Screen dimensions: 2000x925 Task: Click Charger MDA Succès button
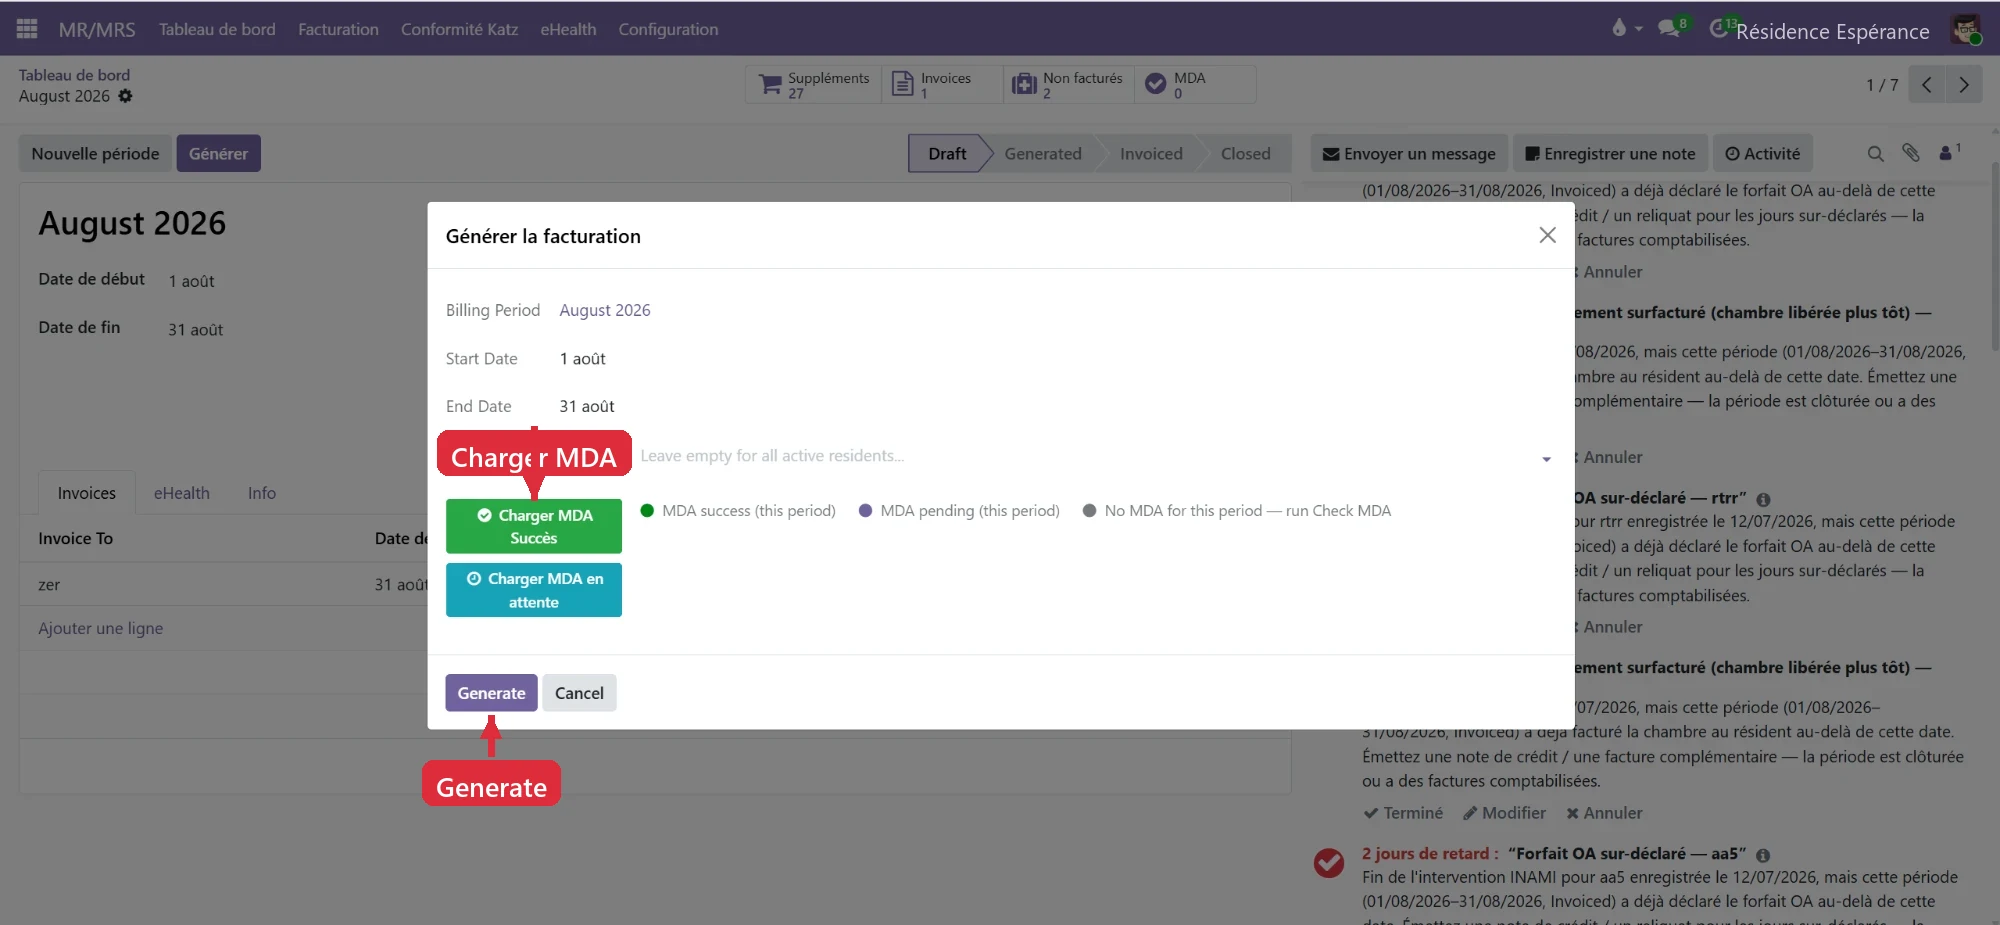tap(534, 526)
